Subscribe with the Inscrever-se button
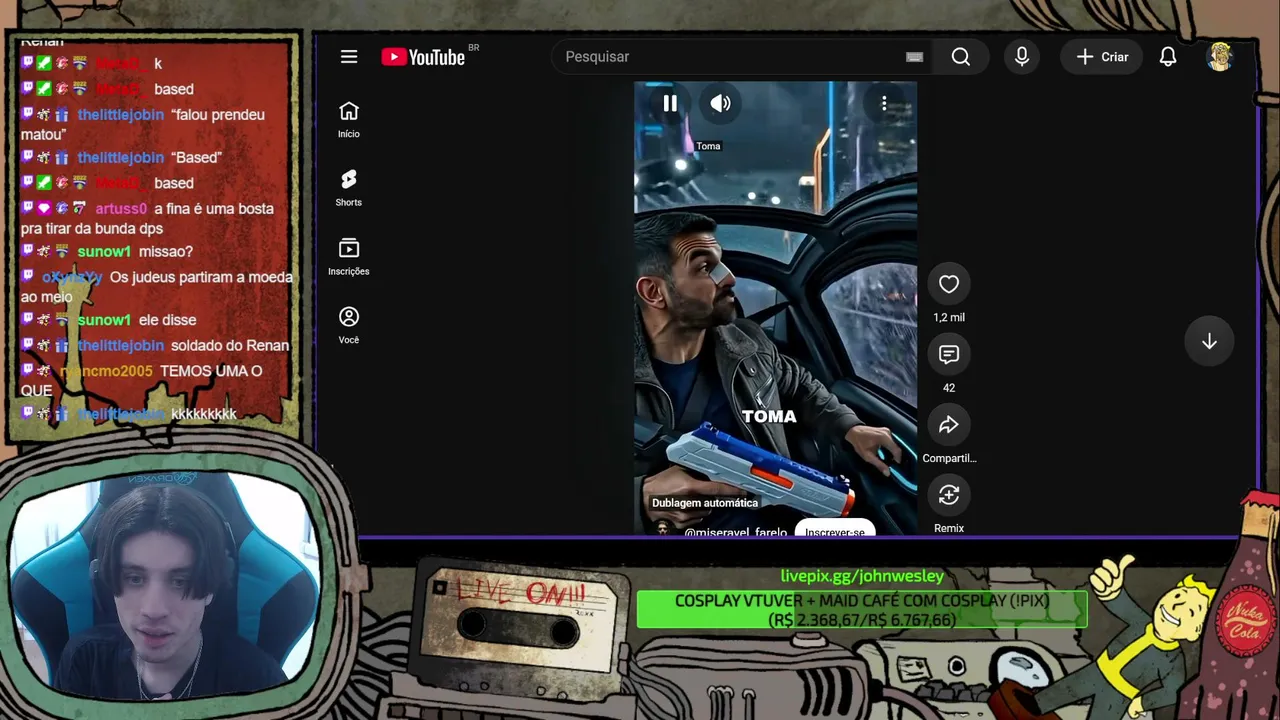This screenshot has width=1280, height=720. (835, 530)
